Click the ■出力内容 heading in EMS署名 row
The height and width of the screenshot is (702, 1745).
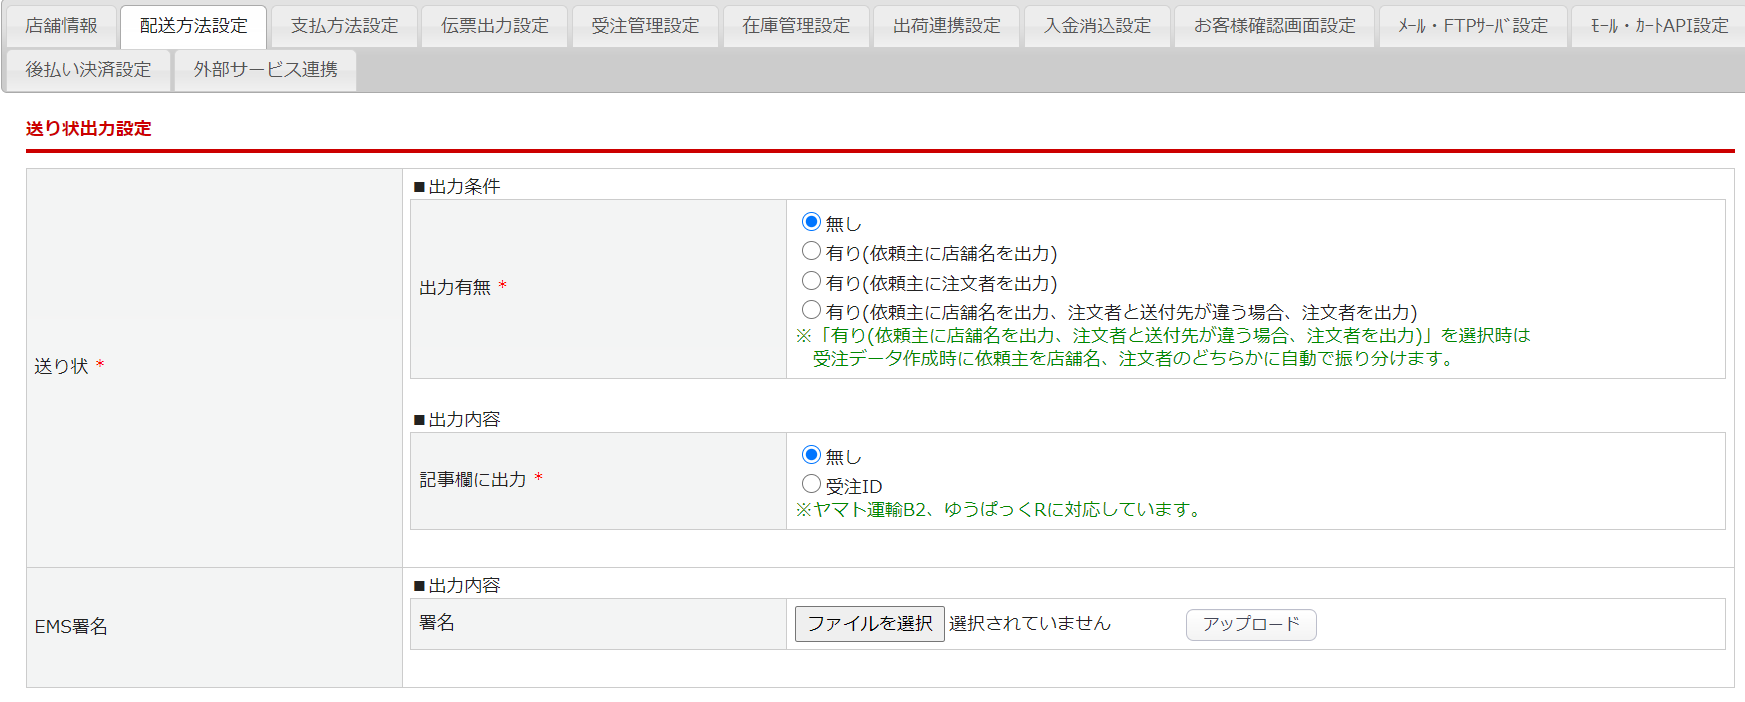[x=457, y=586]
